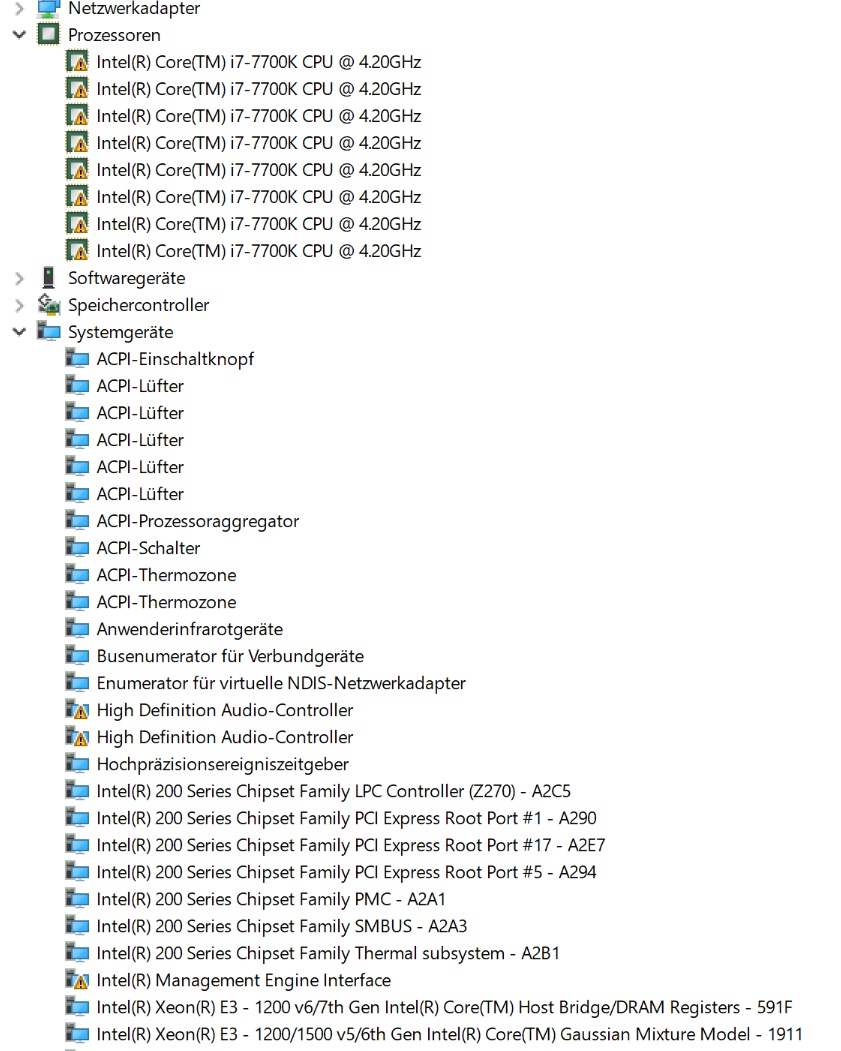Click the ACPI-Schalter device icon
The width and height of the screenshot is (841, 1051).
tap(77, 548)
